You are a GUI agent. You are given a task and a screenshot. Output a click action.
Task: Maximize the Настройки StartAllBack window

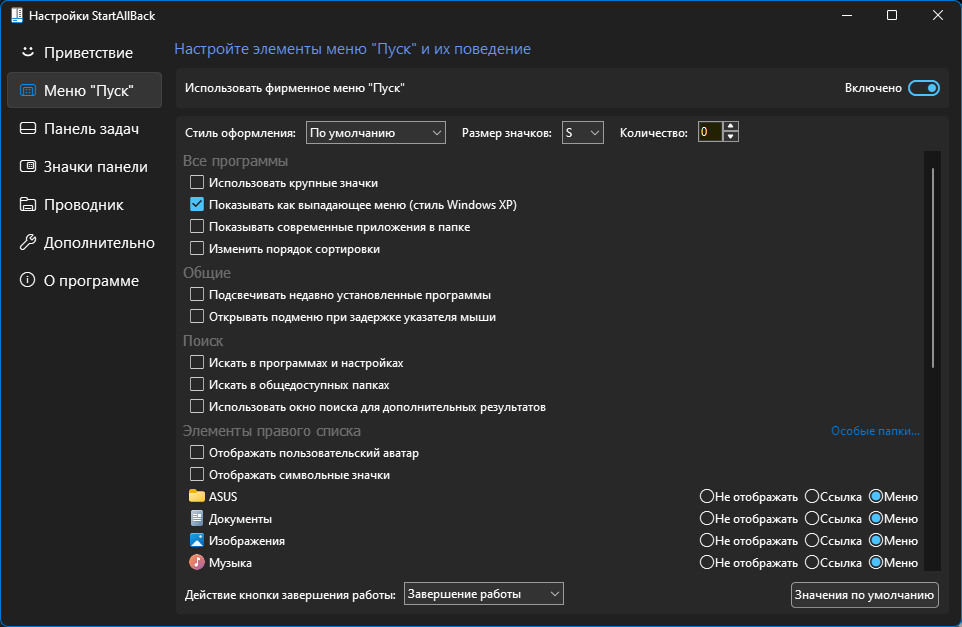(x=892, y=15)
